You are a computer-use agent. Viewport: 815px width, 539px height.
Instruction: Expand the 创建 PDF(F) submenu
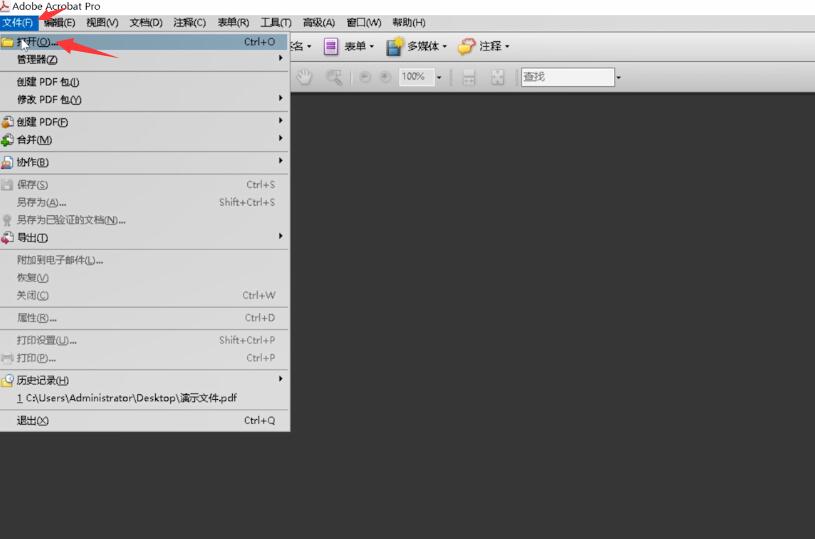click(x=144, y=122)
